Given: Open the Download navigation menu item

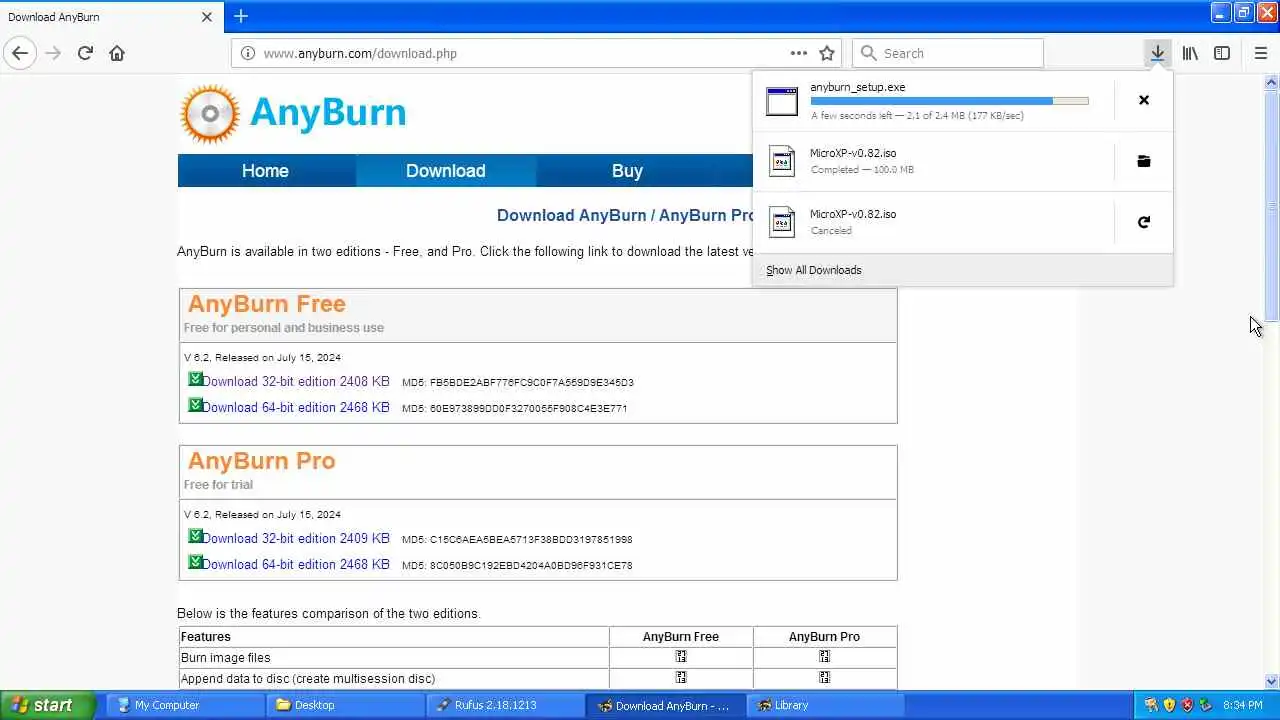Looking at the screenshot, I should 446,171.
